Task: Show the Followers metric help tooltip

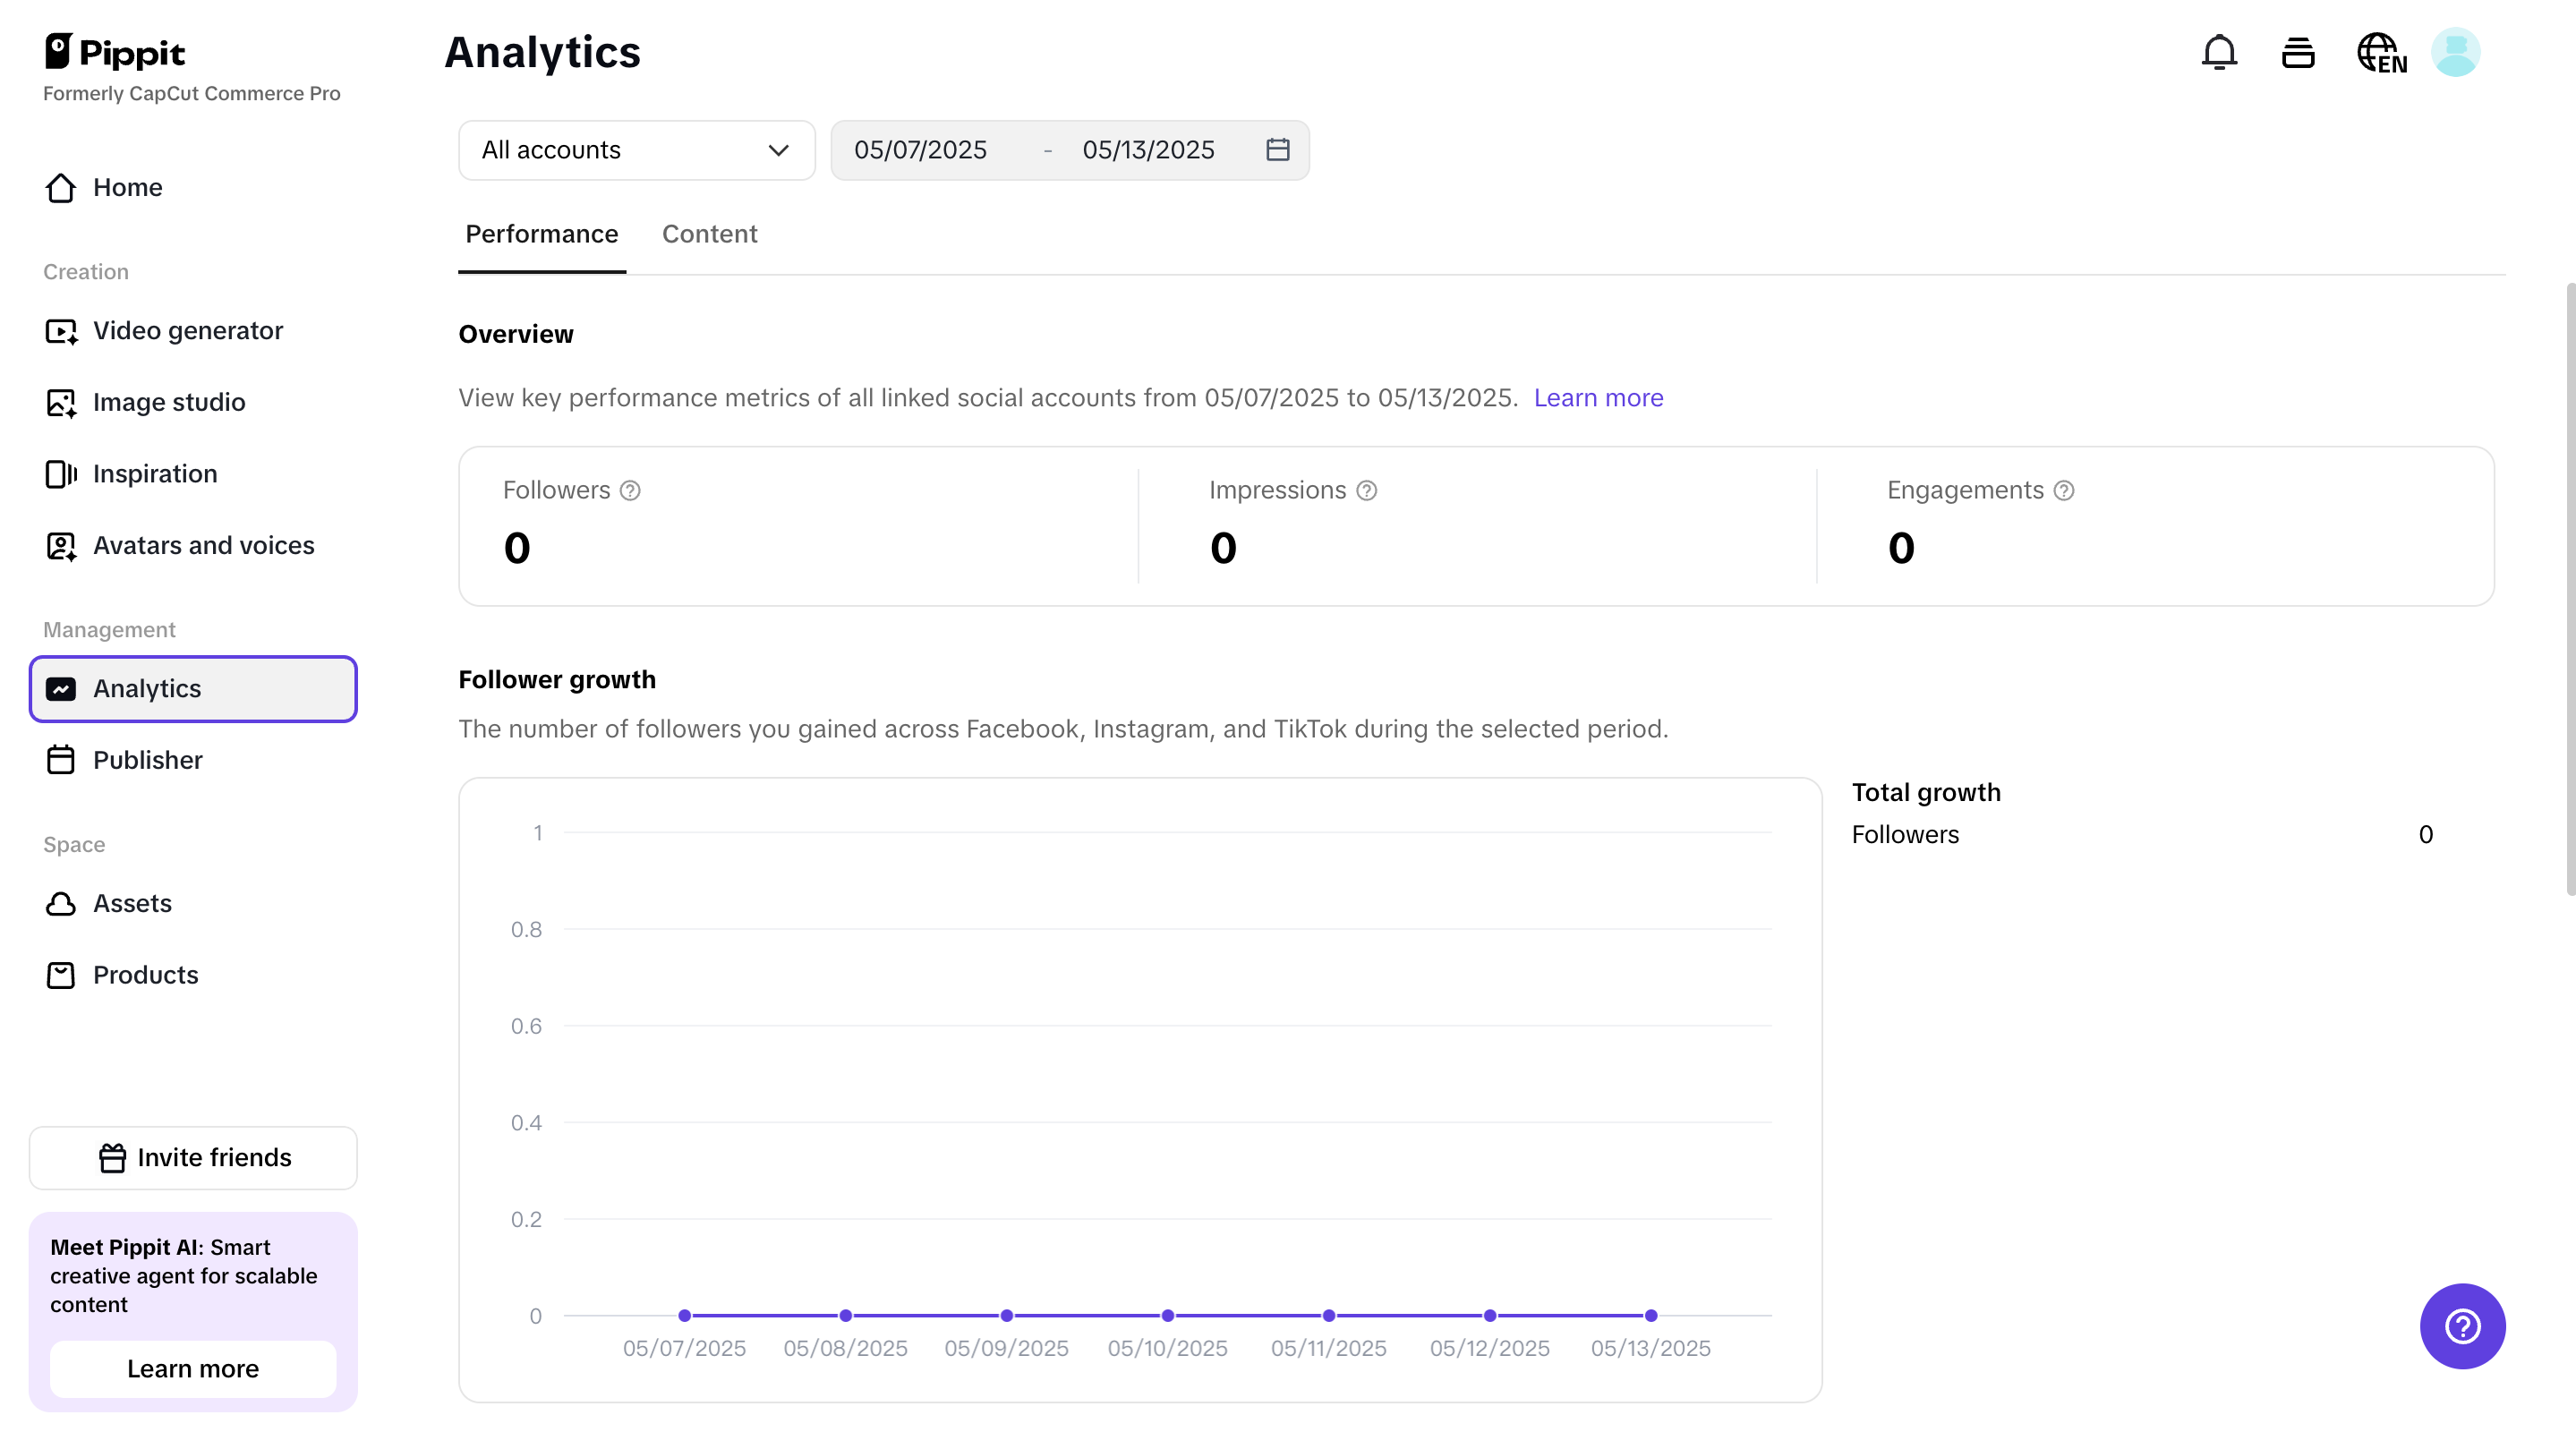Action: tap(631, 490)
